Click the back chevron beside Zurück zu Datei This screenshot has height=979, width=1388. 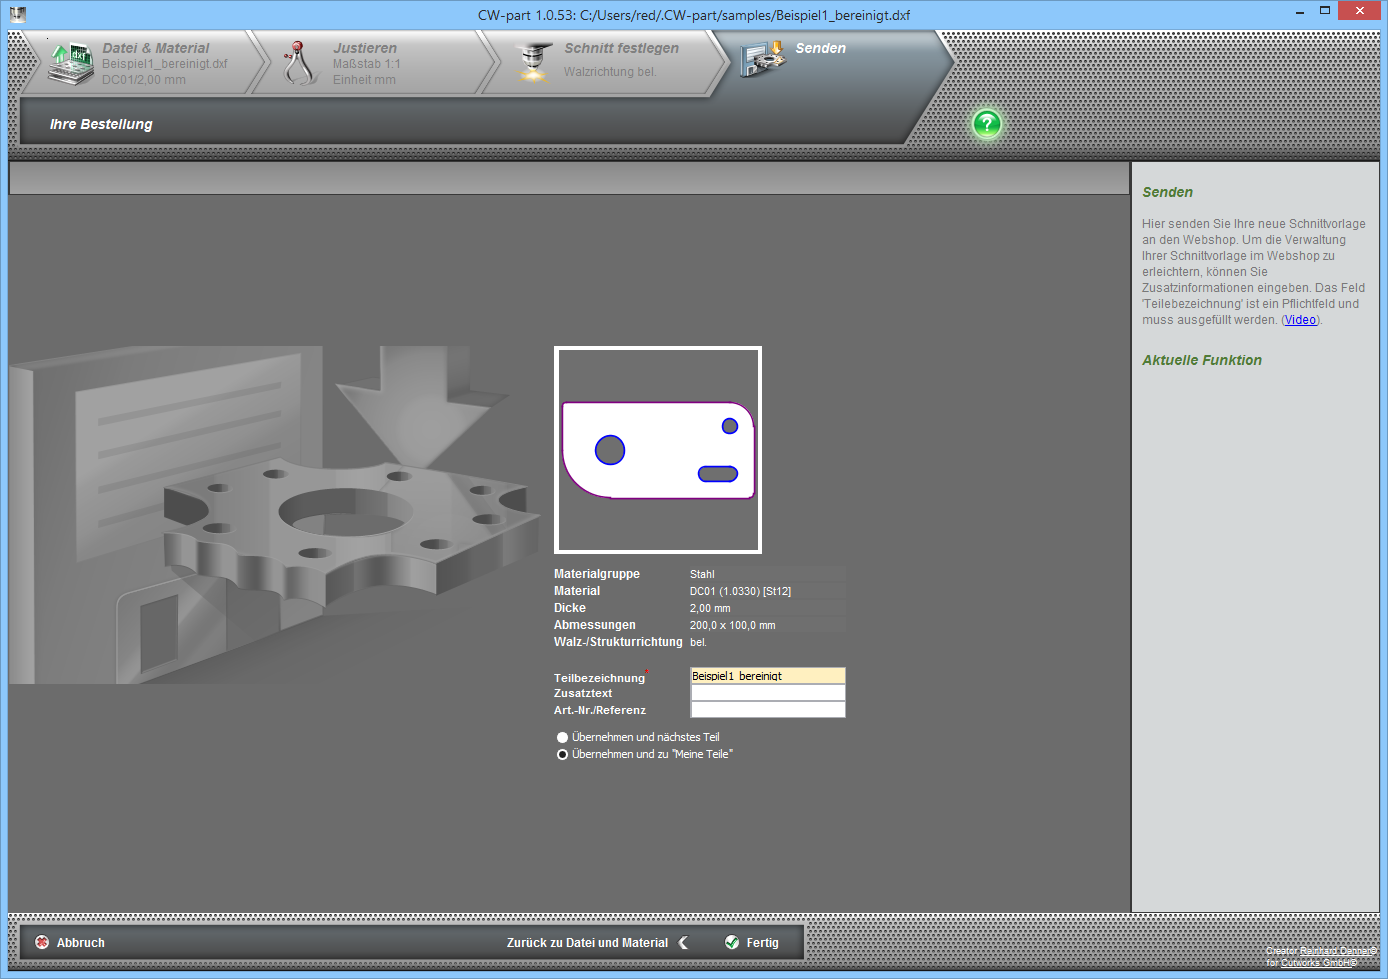click(x=683, y=942)
